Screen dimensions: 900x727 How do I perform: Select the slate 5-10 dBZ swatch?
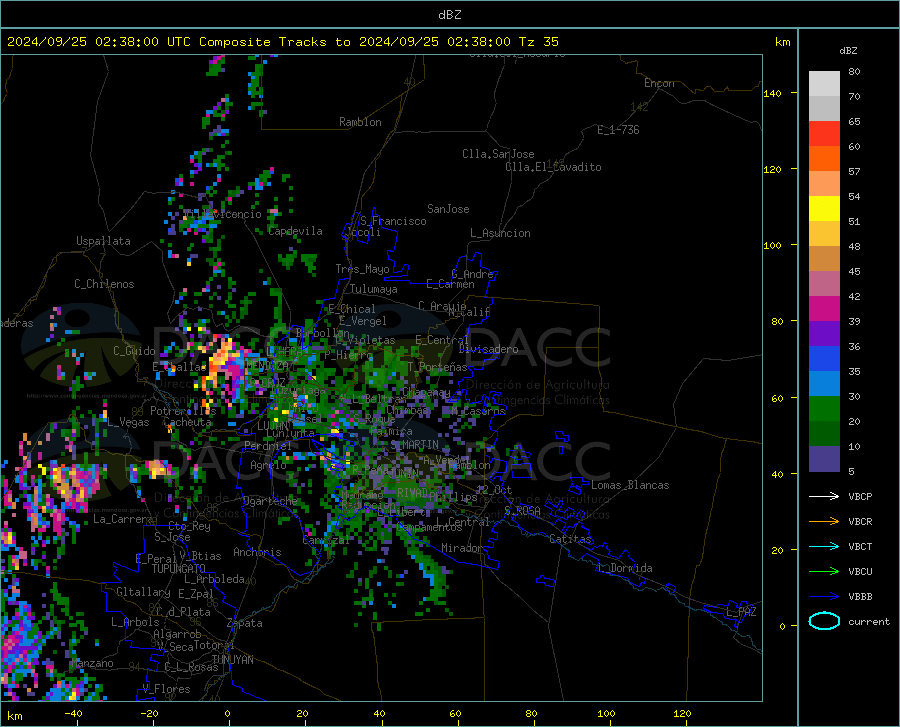pos(824,459)
